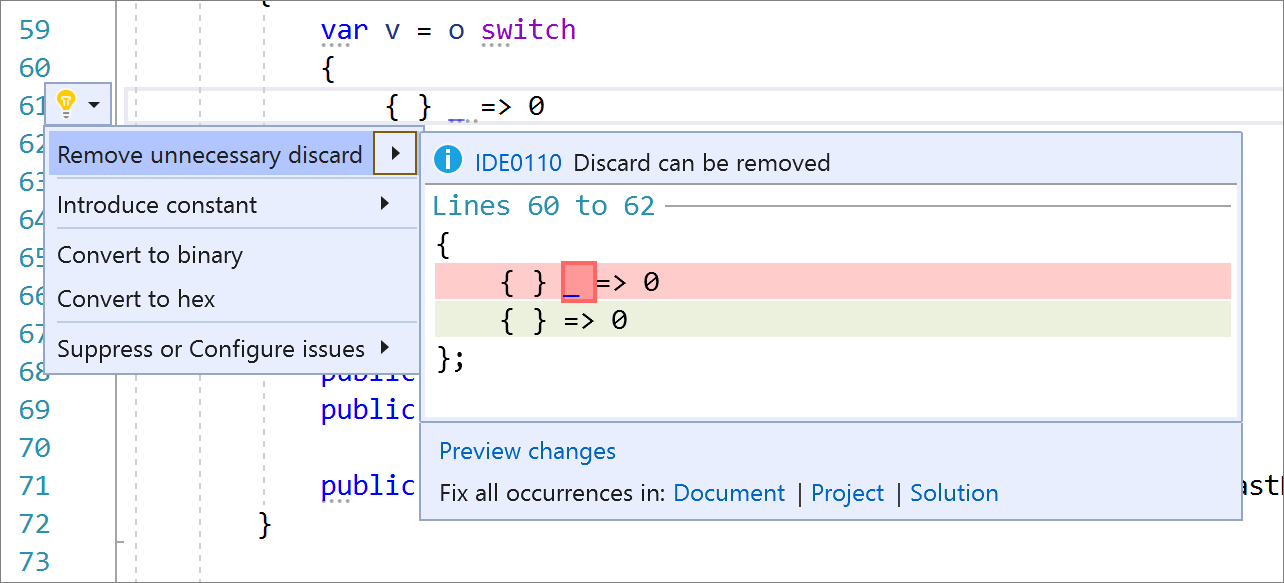Click the lightbulb quick actions icon
Screen dimensions: 1284x583
point(66,103)
